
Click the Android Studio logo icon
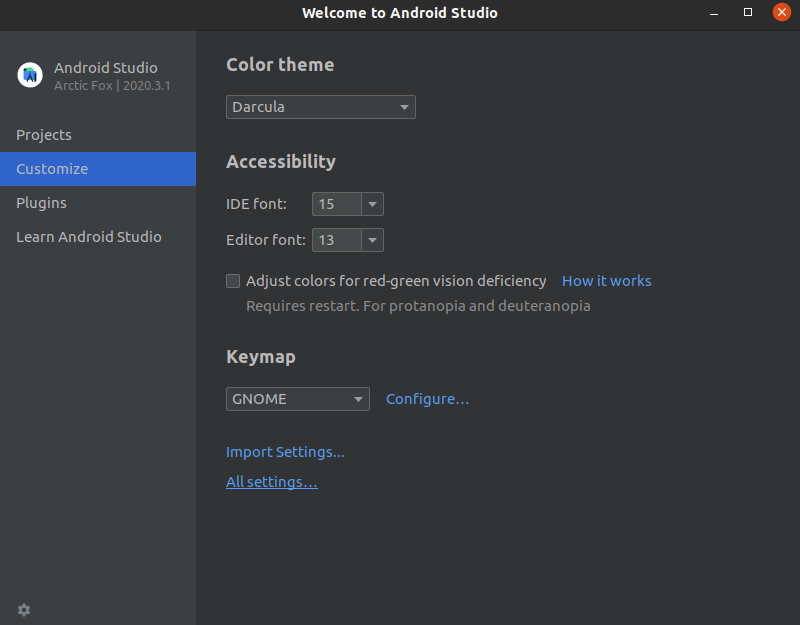pyautogui.click(x=30, y=75)
